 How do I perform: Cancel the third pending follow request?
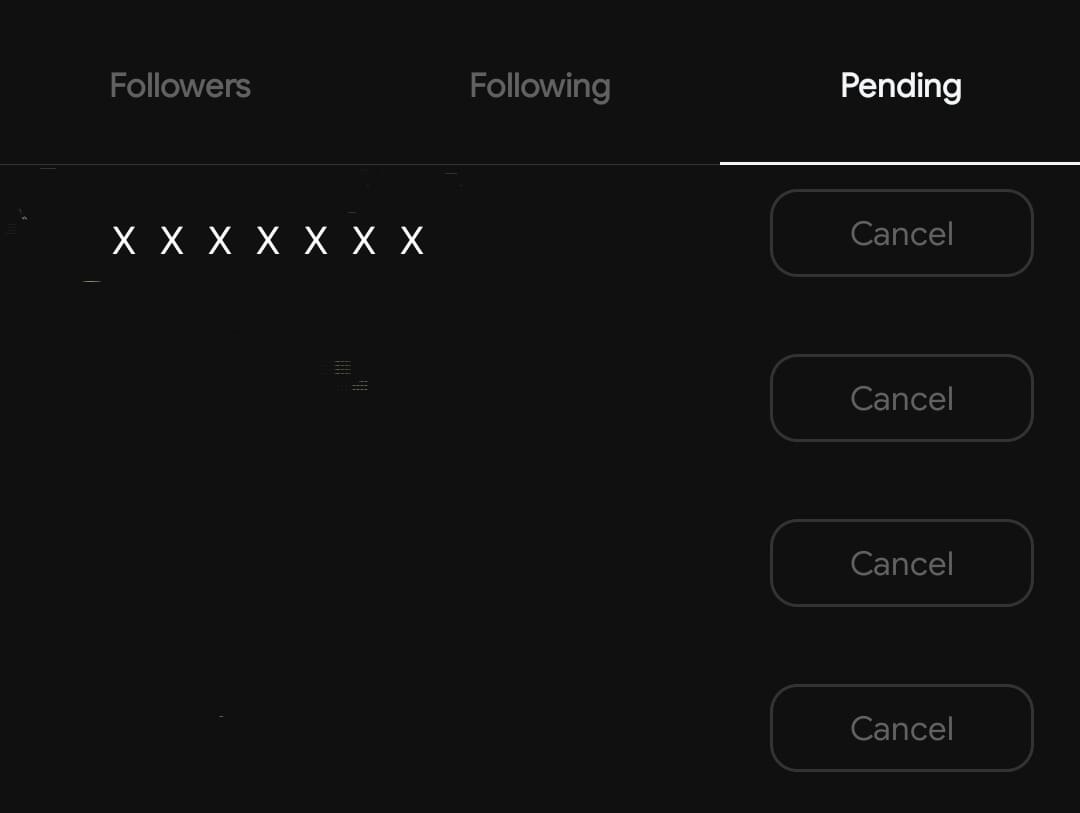(x=901, y=563)
